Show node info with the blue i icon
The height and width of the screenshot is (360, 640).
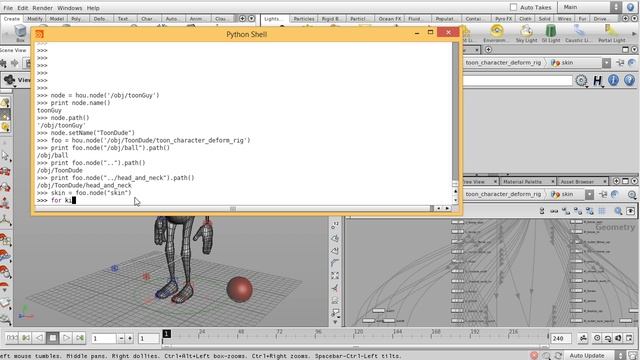click(613, 80)
